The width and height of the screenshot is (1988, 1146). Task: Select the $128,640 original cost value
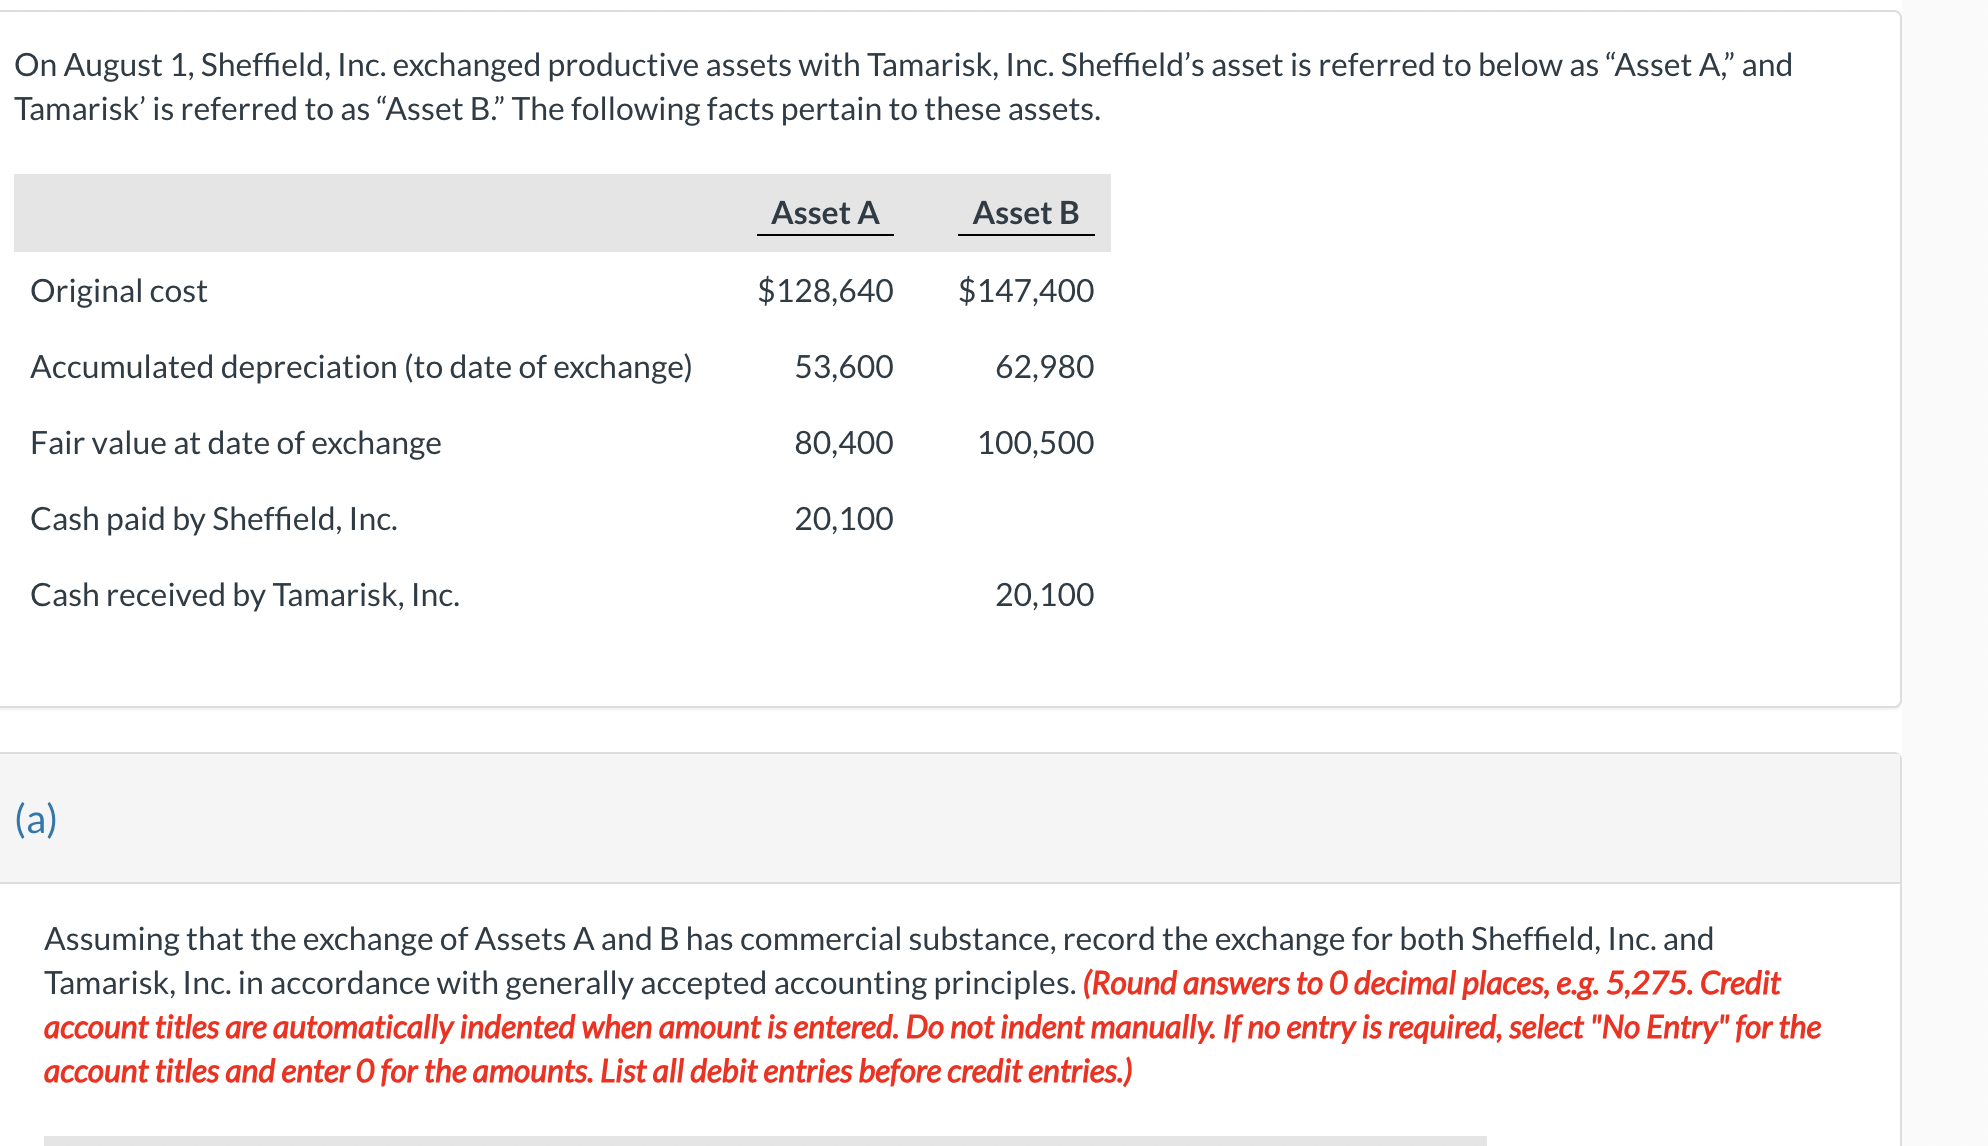click(825, 291)
